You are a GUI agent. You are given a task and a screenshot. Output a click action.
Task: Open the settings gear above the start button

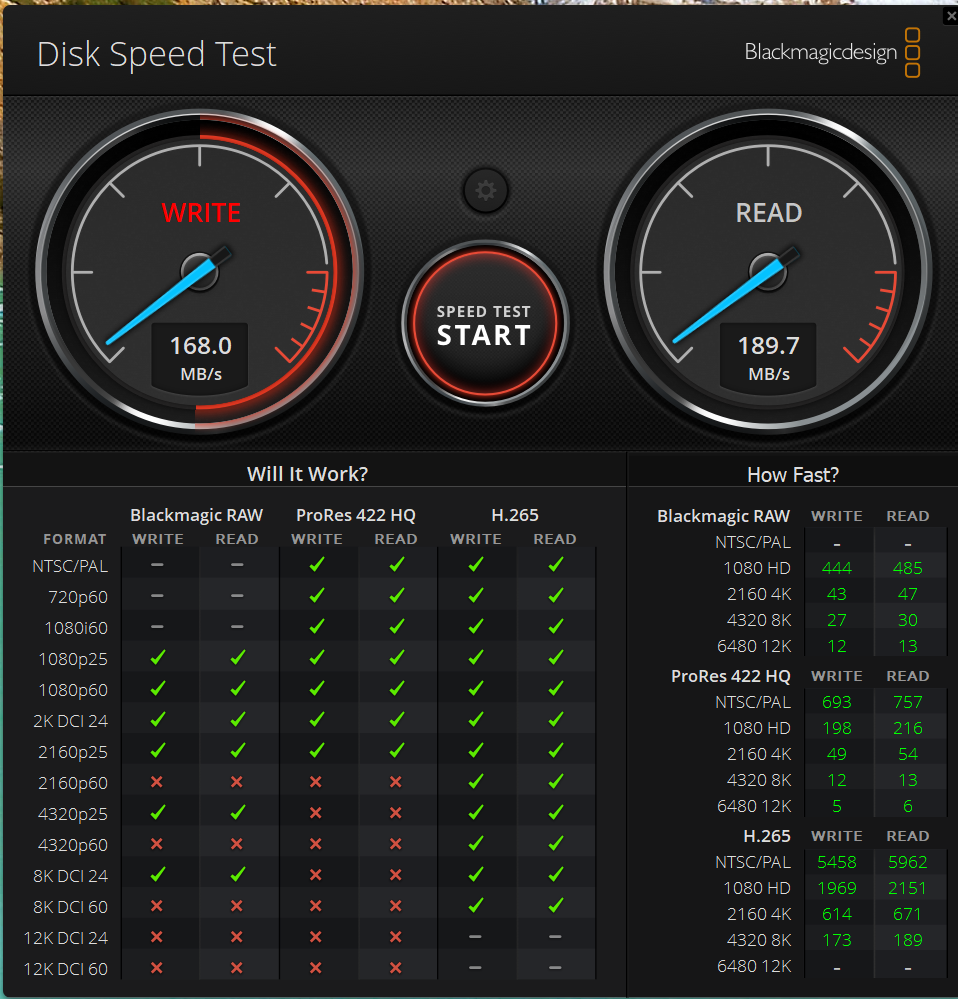485,190
